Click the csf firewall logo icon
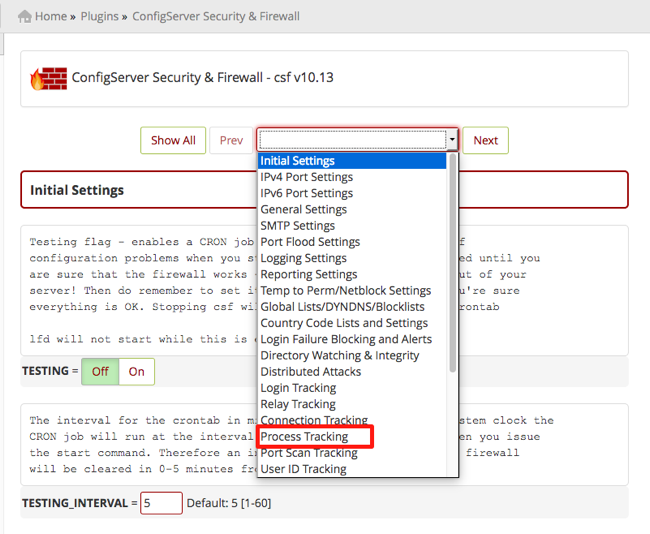 49,78
